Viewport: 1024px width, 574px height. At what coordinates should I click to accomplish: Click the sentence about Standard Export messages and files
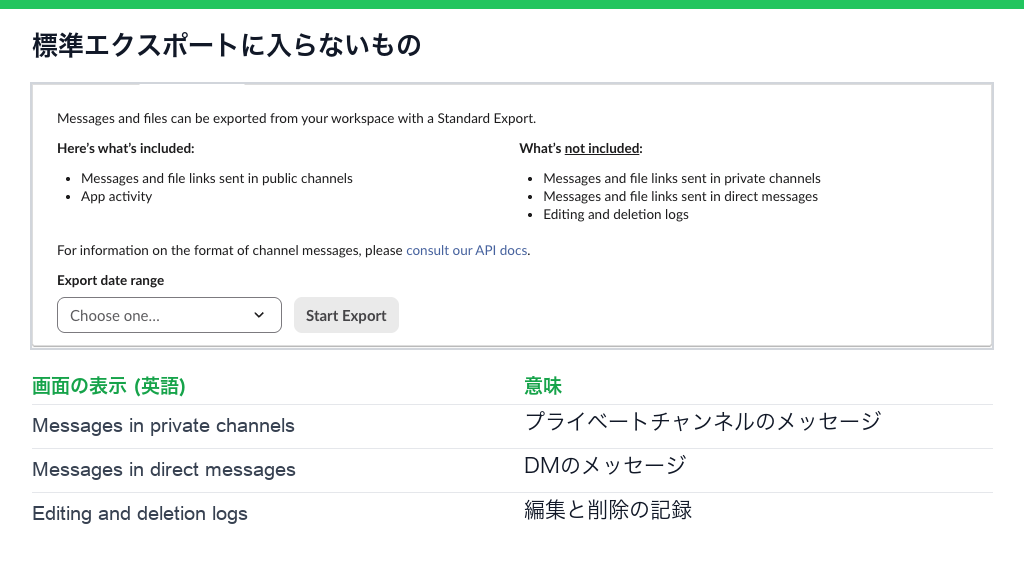[x=296, y=118]
